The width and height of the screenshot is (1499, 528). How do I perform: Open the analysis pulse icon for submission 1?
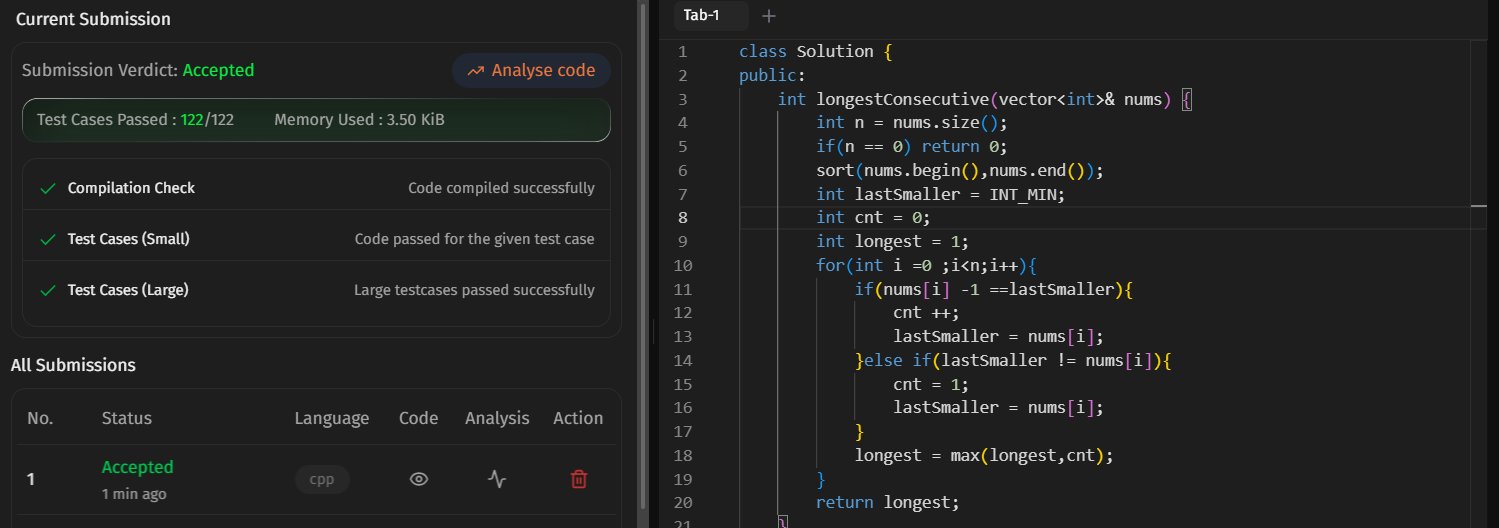(497, 479)
